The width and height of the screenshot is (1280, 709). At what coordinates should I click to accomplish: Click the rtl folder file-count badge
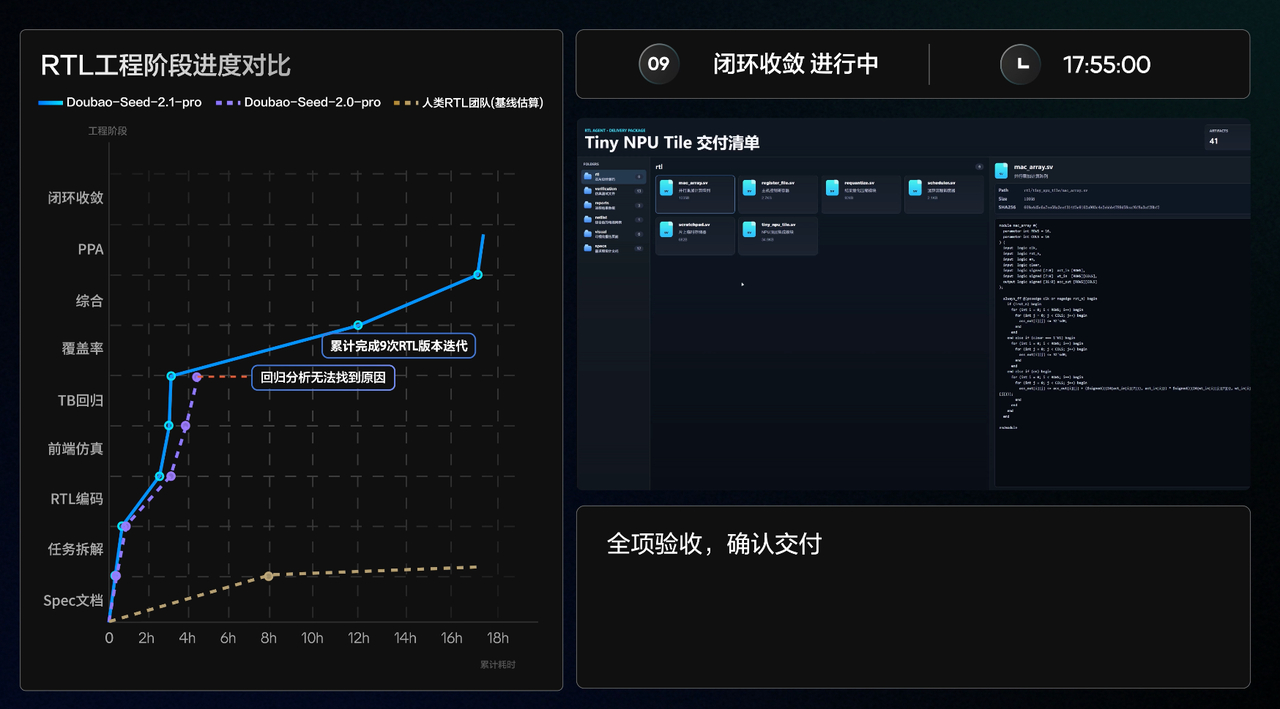(x=640, y=176)
